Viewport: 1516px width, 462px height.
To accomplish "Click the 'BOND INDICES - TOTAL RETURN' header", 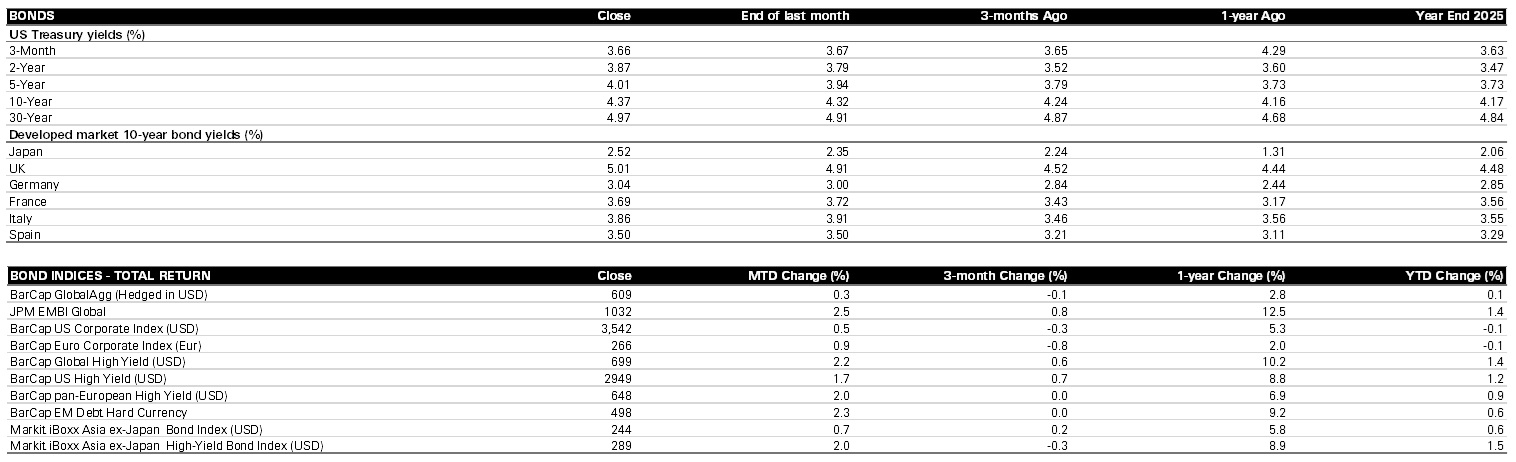I will [110, 276].
